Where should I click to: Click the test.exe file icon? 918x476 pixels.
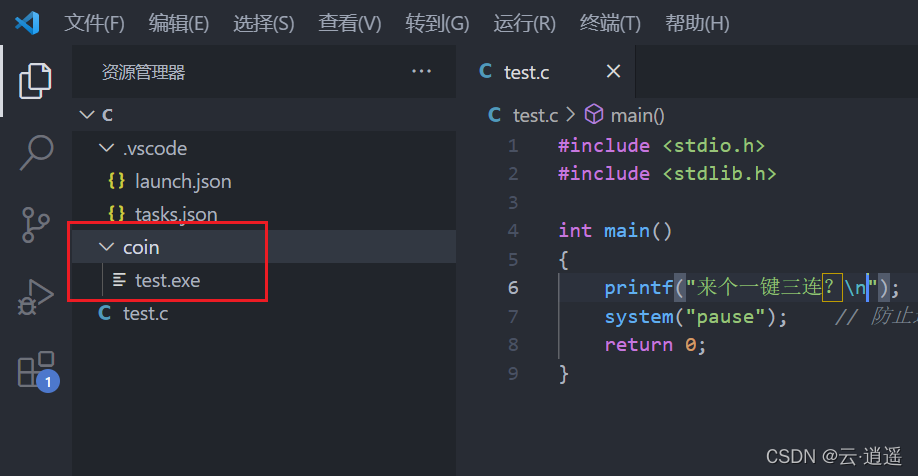[x=119, y=280]
